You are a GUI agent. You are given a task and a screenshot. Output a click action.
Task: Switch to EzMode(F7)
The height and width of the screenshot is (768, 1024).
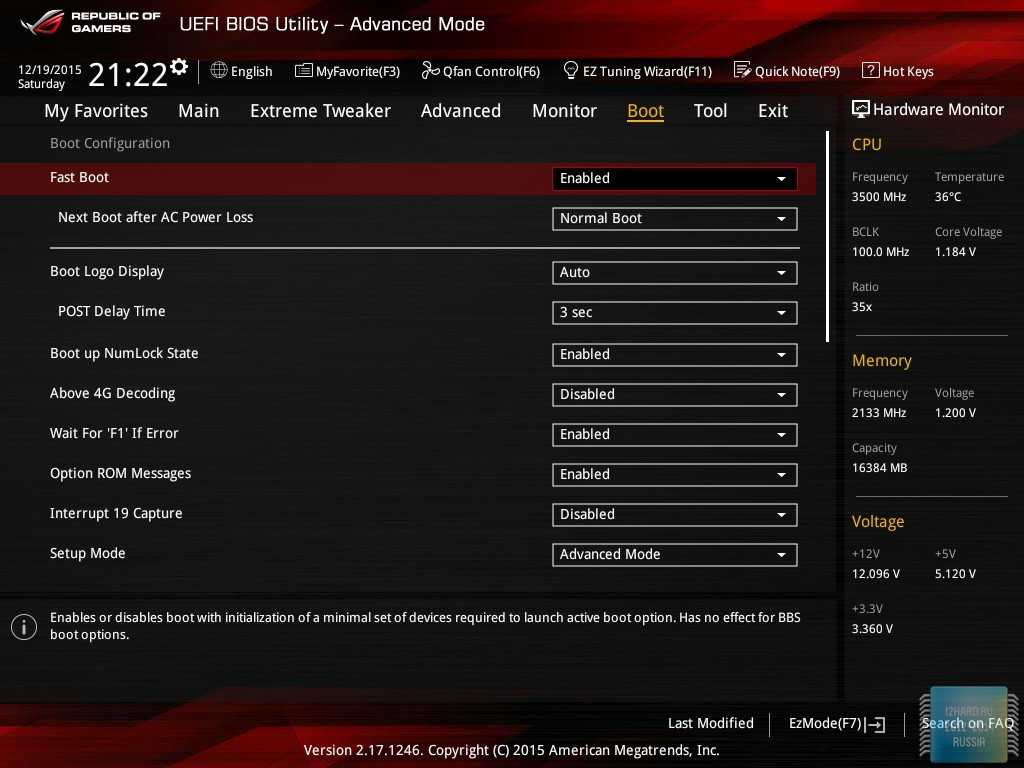click(836, 724)
